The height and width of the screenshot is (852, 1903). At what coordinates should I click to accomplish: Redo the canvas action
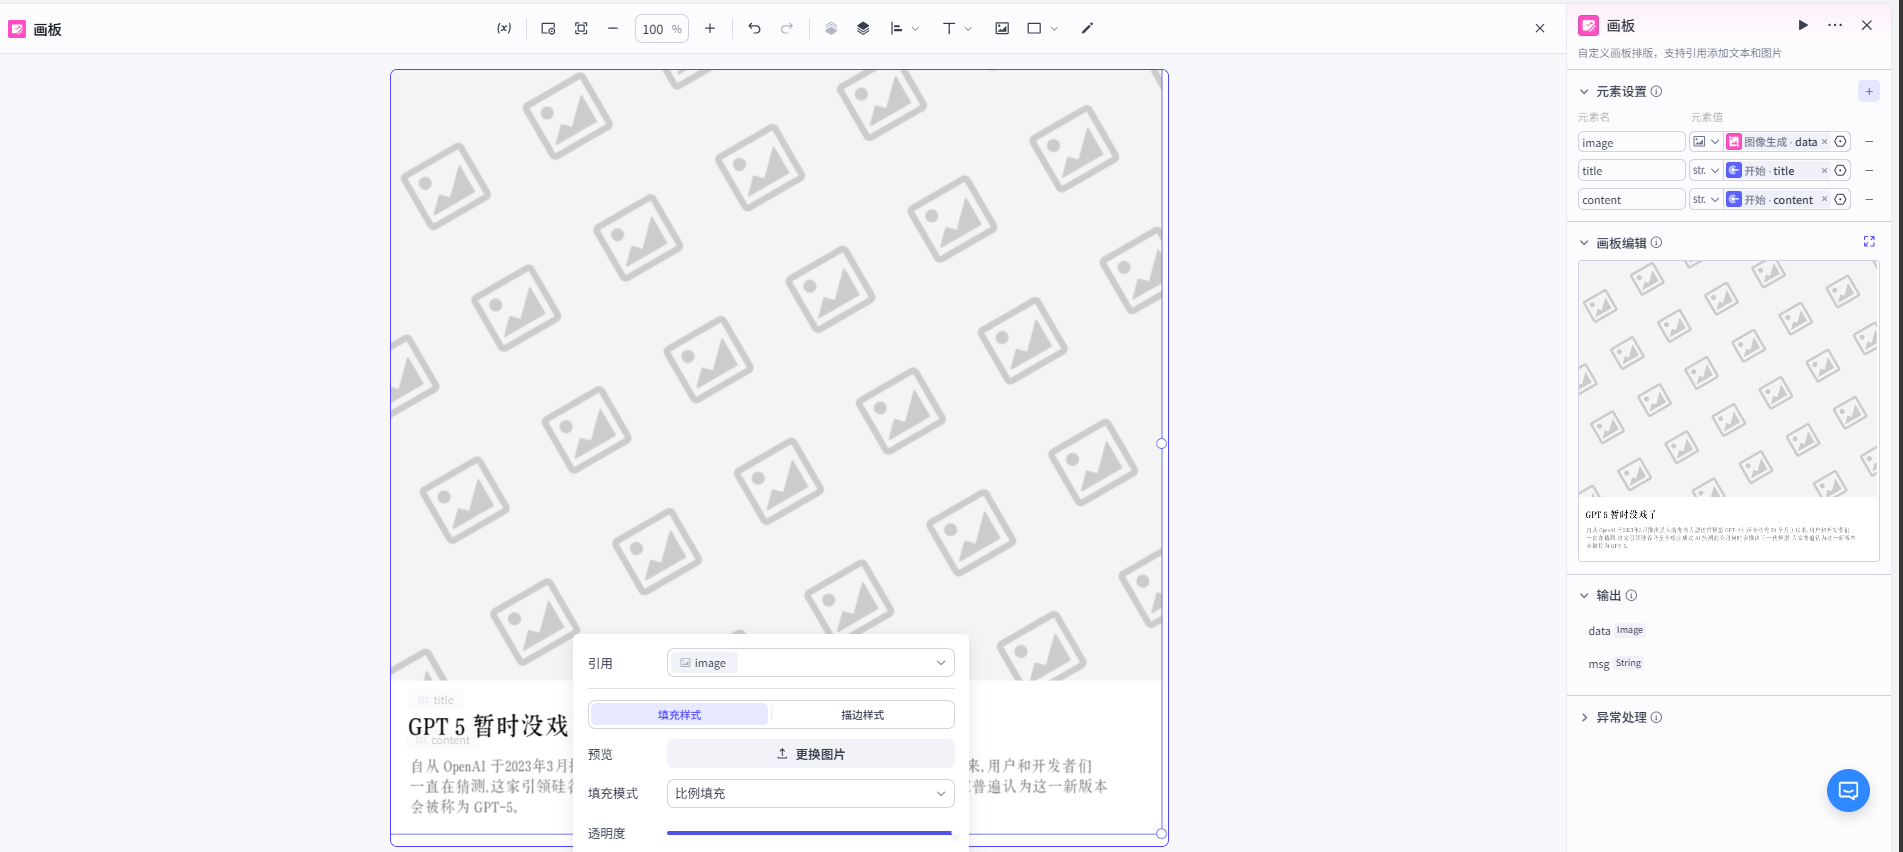click(x=787, y=29)
